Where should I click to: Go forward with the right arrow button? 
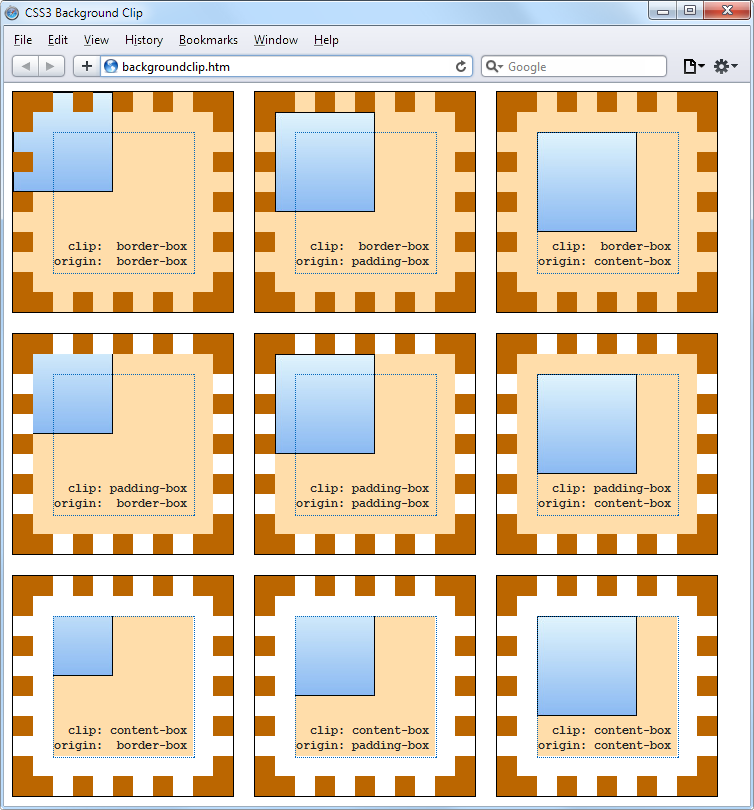[51, 66]
